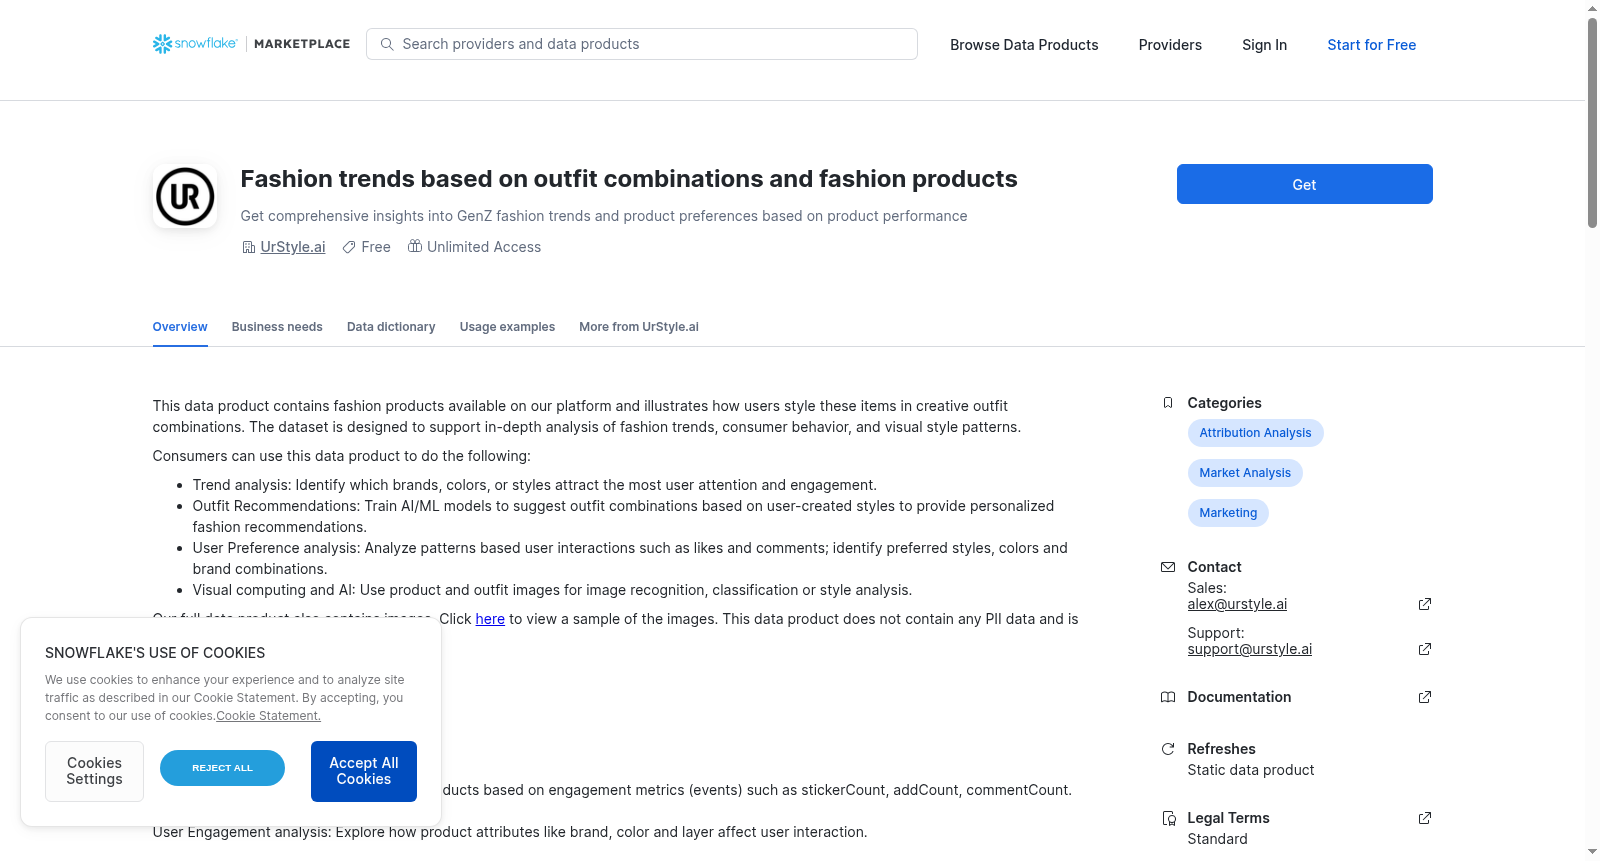
Task: Click the UrStyle.ai UR logo
Action: [185, 196]
